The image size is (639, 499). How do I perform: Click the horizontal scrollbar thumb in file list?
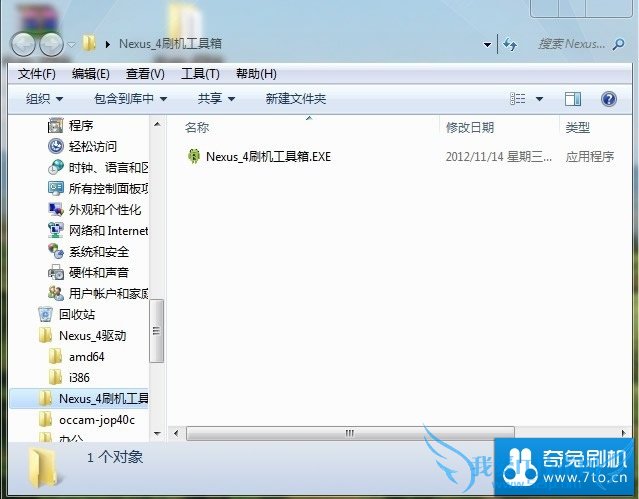click(350, 433)
